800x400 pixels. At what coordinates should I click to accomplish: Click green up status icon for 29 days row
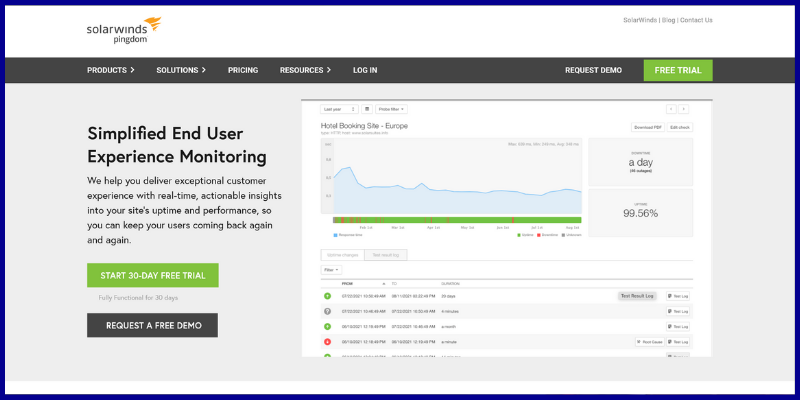(x=328, y=296)
